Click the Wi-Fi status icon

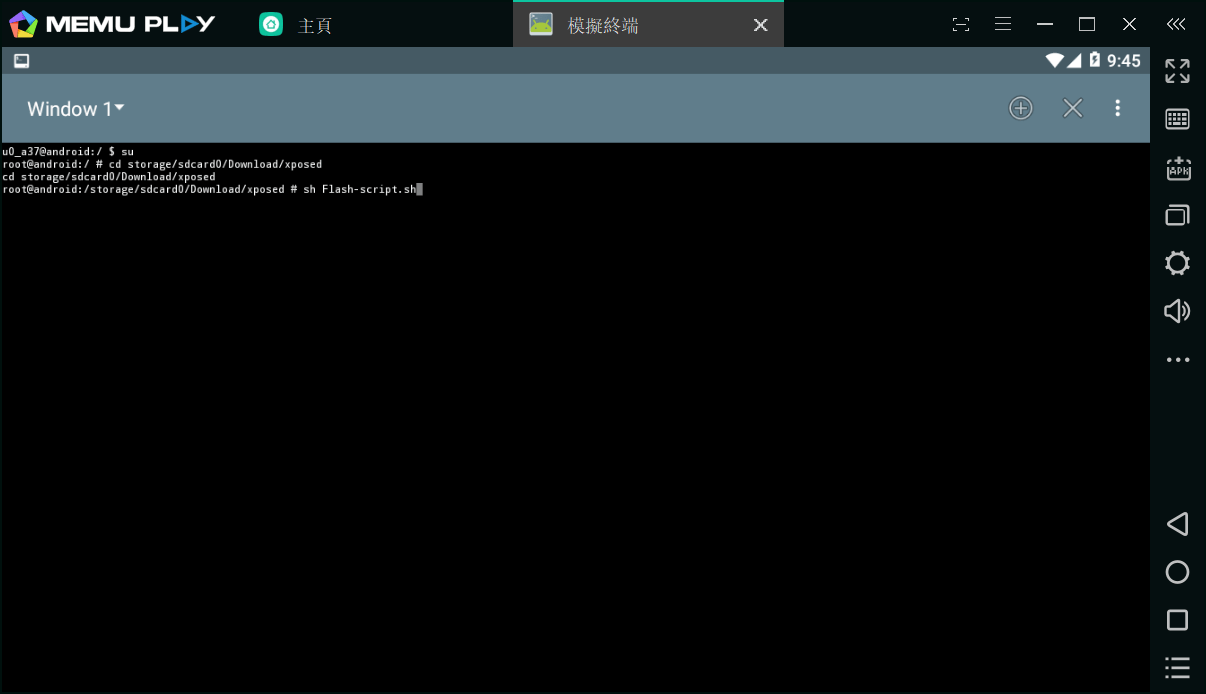(x=1054, y=61)
